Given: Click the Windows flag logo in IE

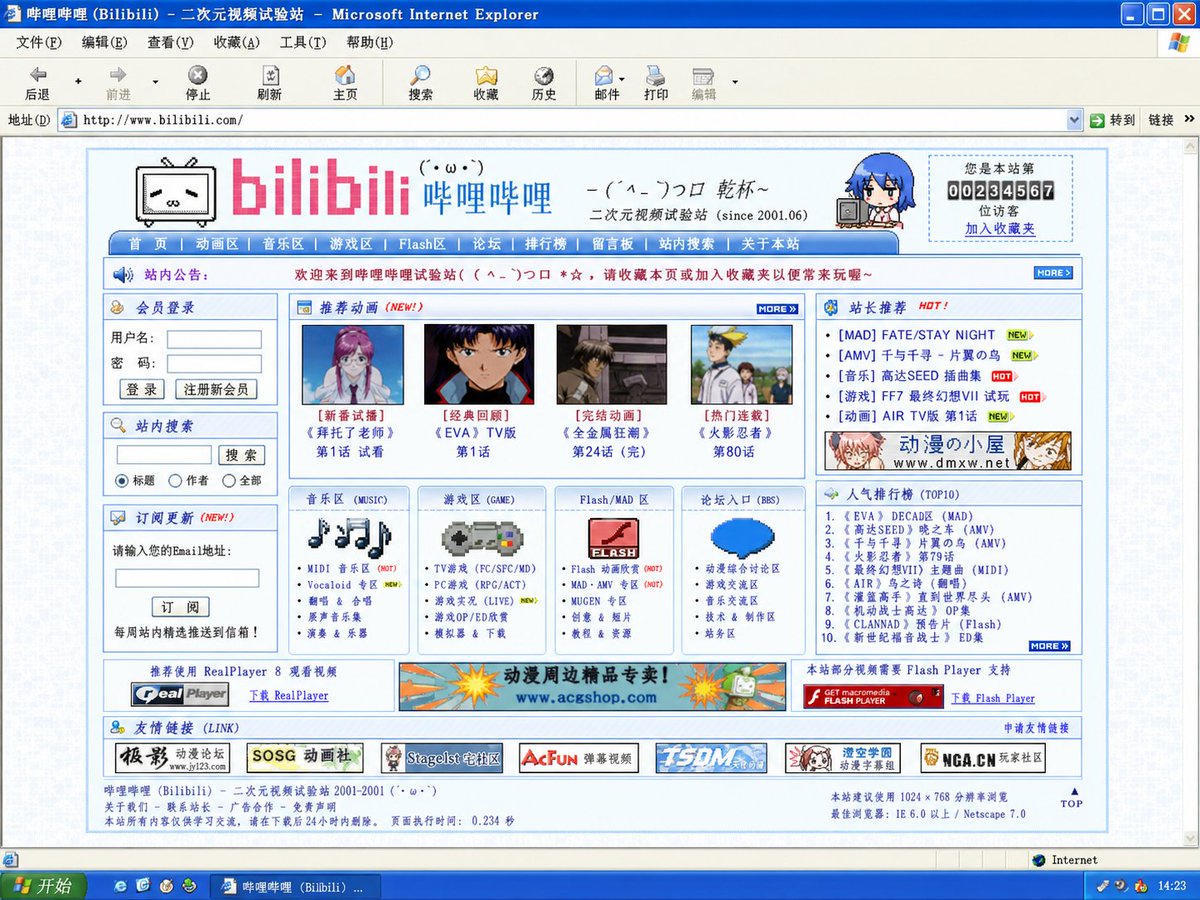Looking at the screenshot, I should tap(1179, 42).
